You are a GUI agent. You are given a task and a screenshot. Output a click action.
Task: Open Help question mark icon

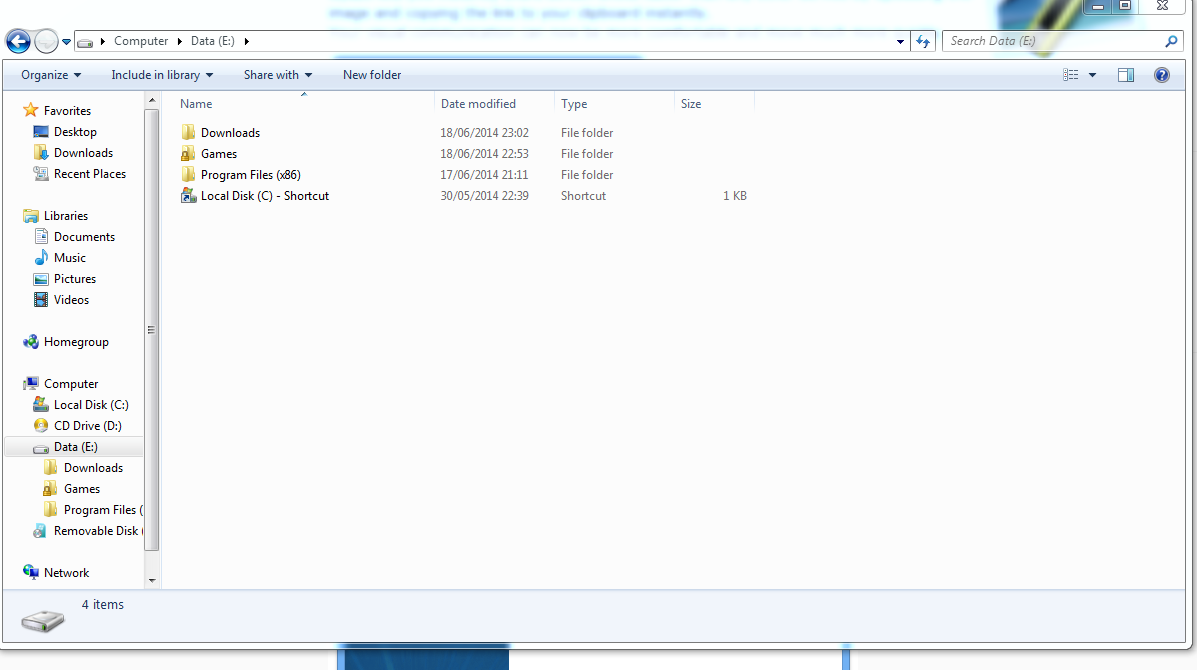point(1162,75)
